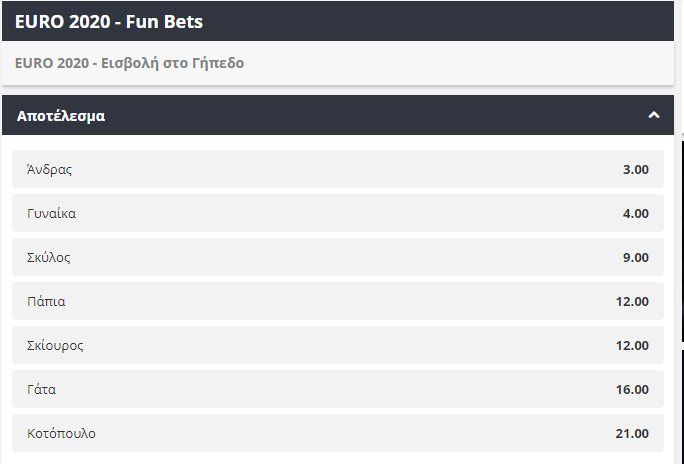684x464 pixels.
Task: Click the 4.00 odds value for Γυναίκα
Action: (635, 213)
